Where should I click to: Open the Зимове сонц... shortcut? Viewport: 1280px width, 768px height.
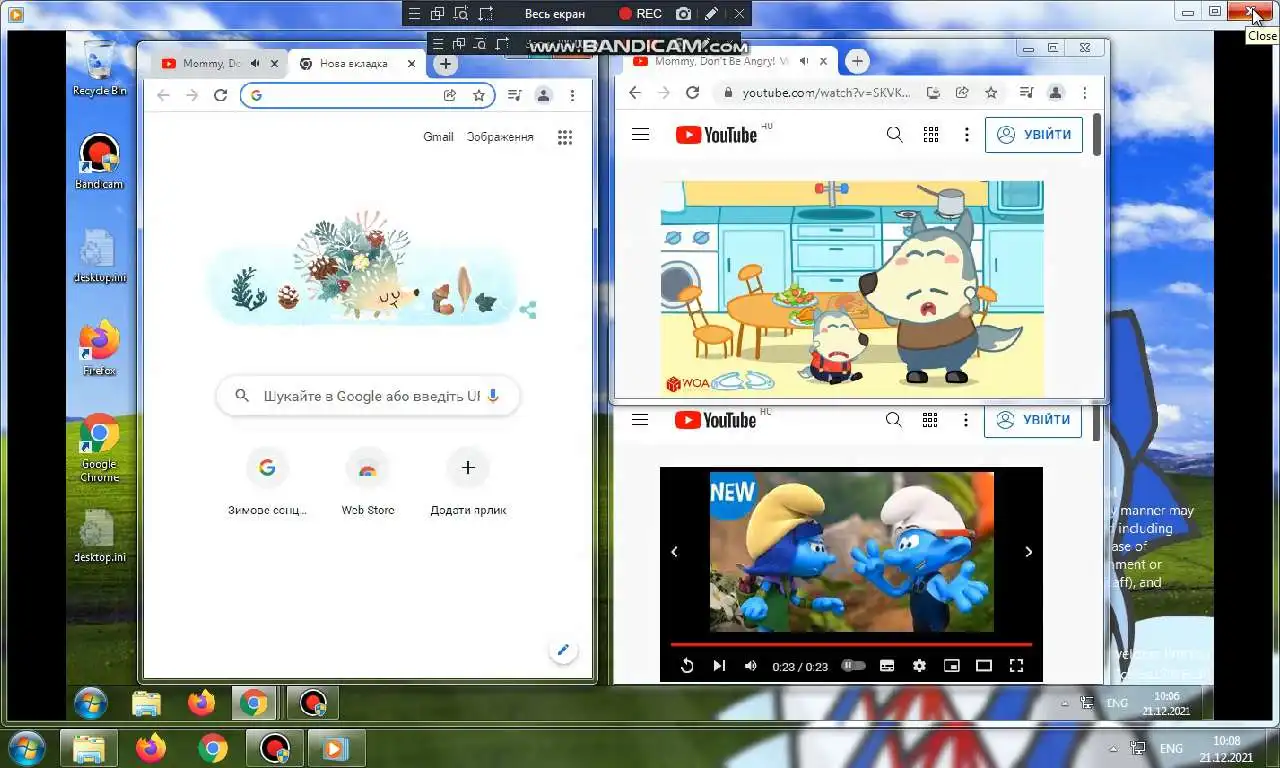coord(267,483)
